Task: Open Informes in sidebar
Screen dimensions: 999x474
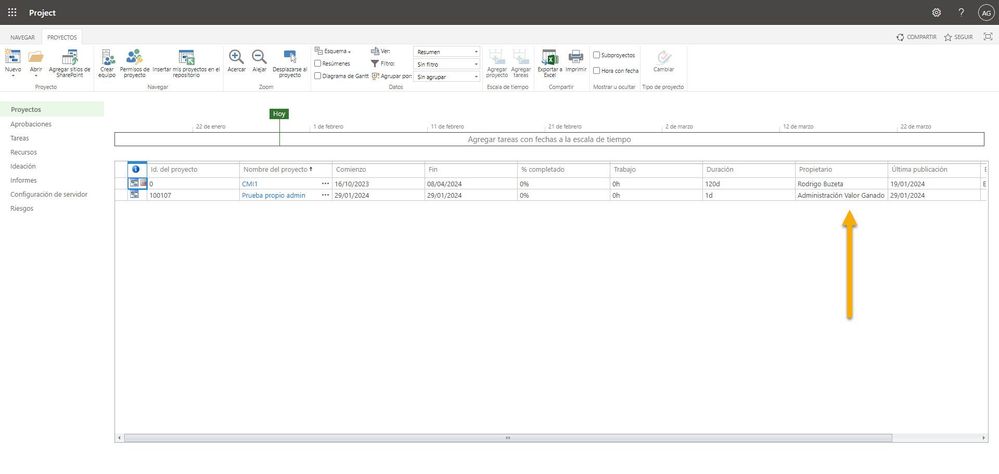Action: (x=24, y=180)
